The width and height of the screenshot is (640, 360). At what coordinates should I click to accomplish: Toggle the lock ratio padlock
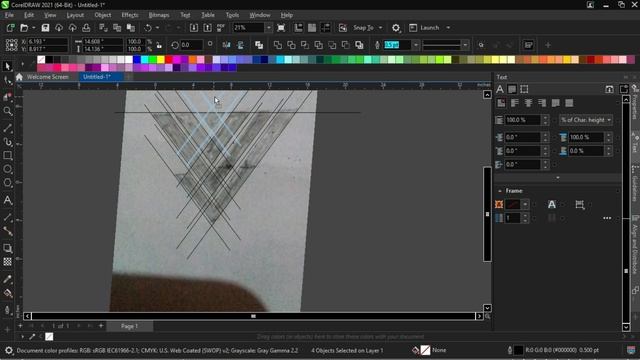click(159, 45)
